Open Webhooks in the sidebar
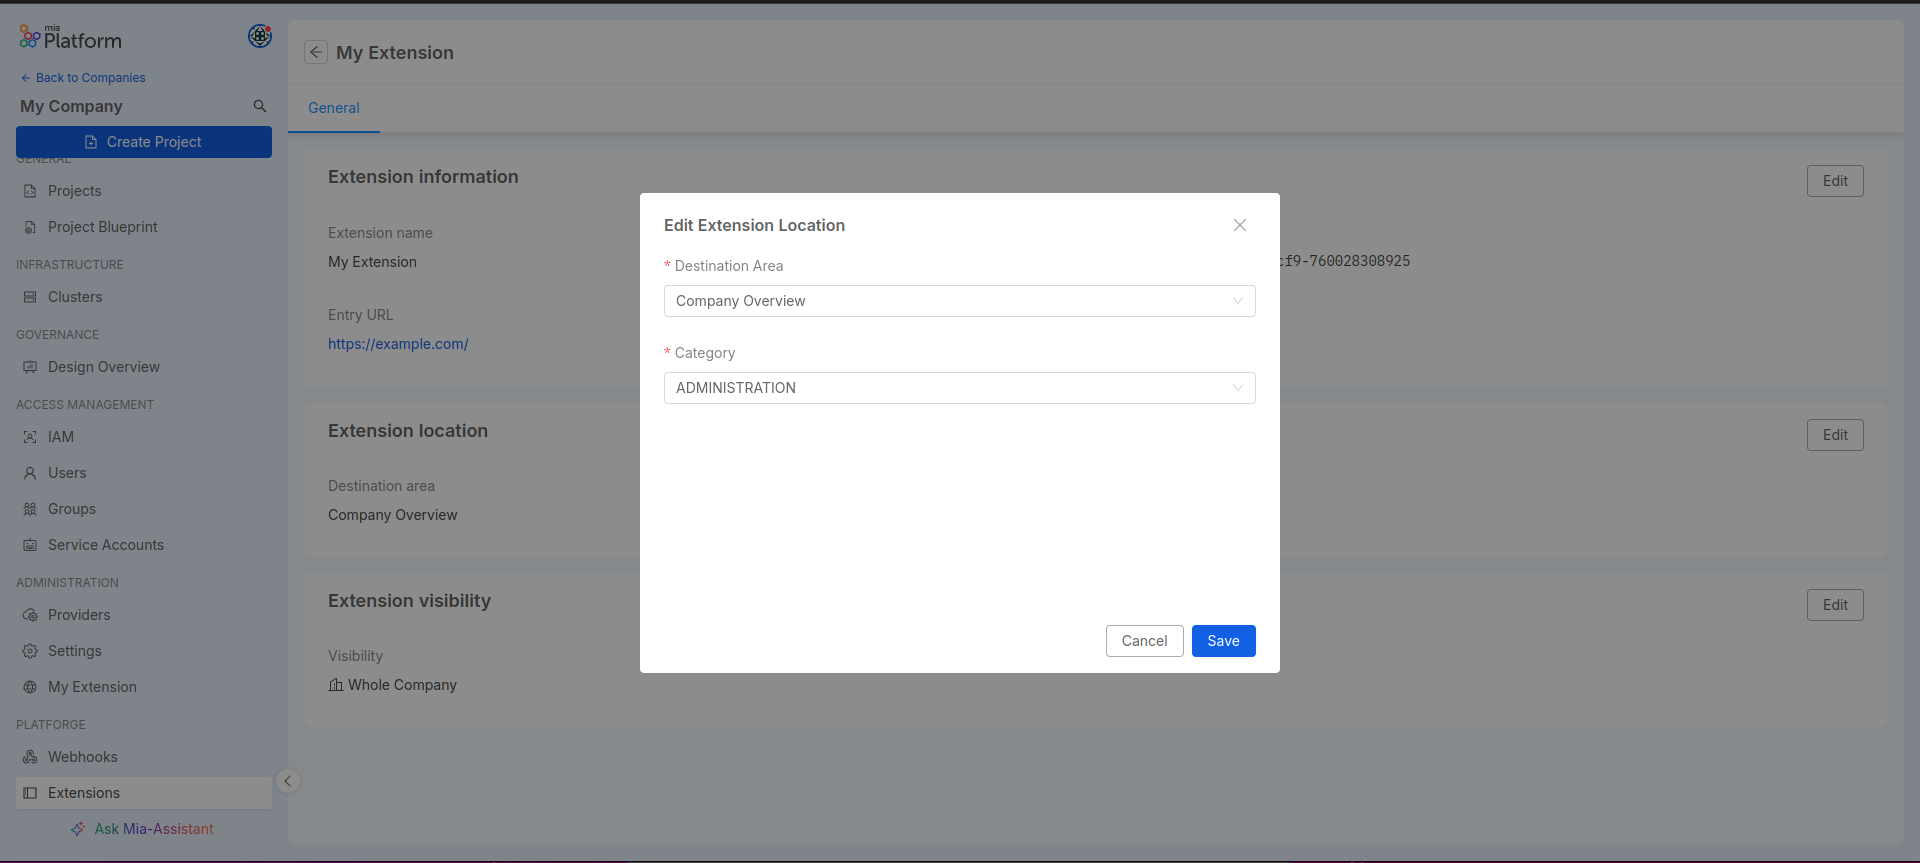Image resolution: width=1920 pixels, height=863 pixels. tap(144, 757)
